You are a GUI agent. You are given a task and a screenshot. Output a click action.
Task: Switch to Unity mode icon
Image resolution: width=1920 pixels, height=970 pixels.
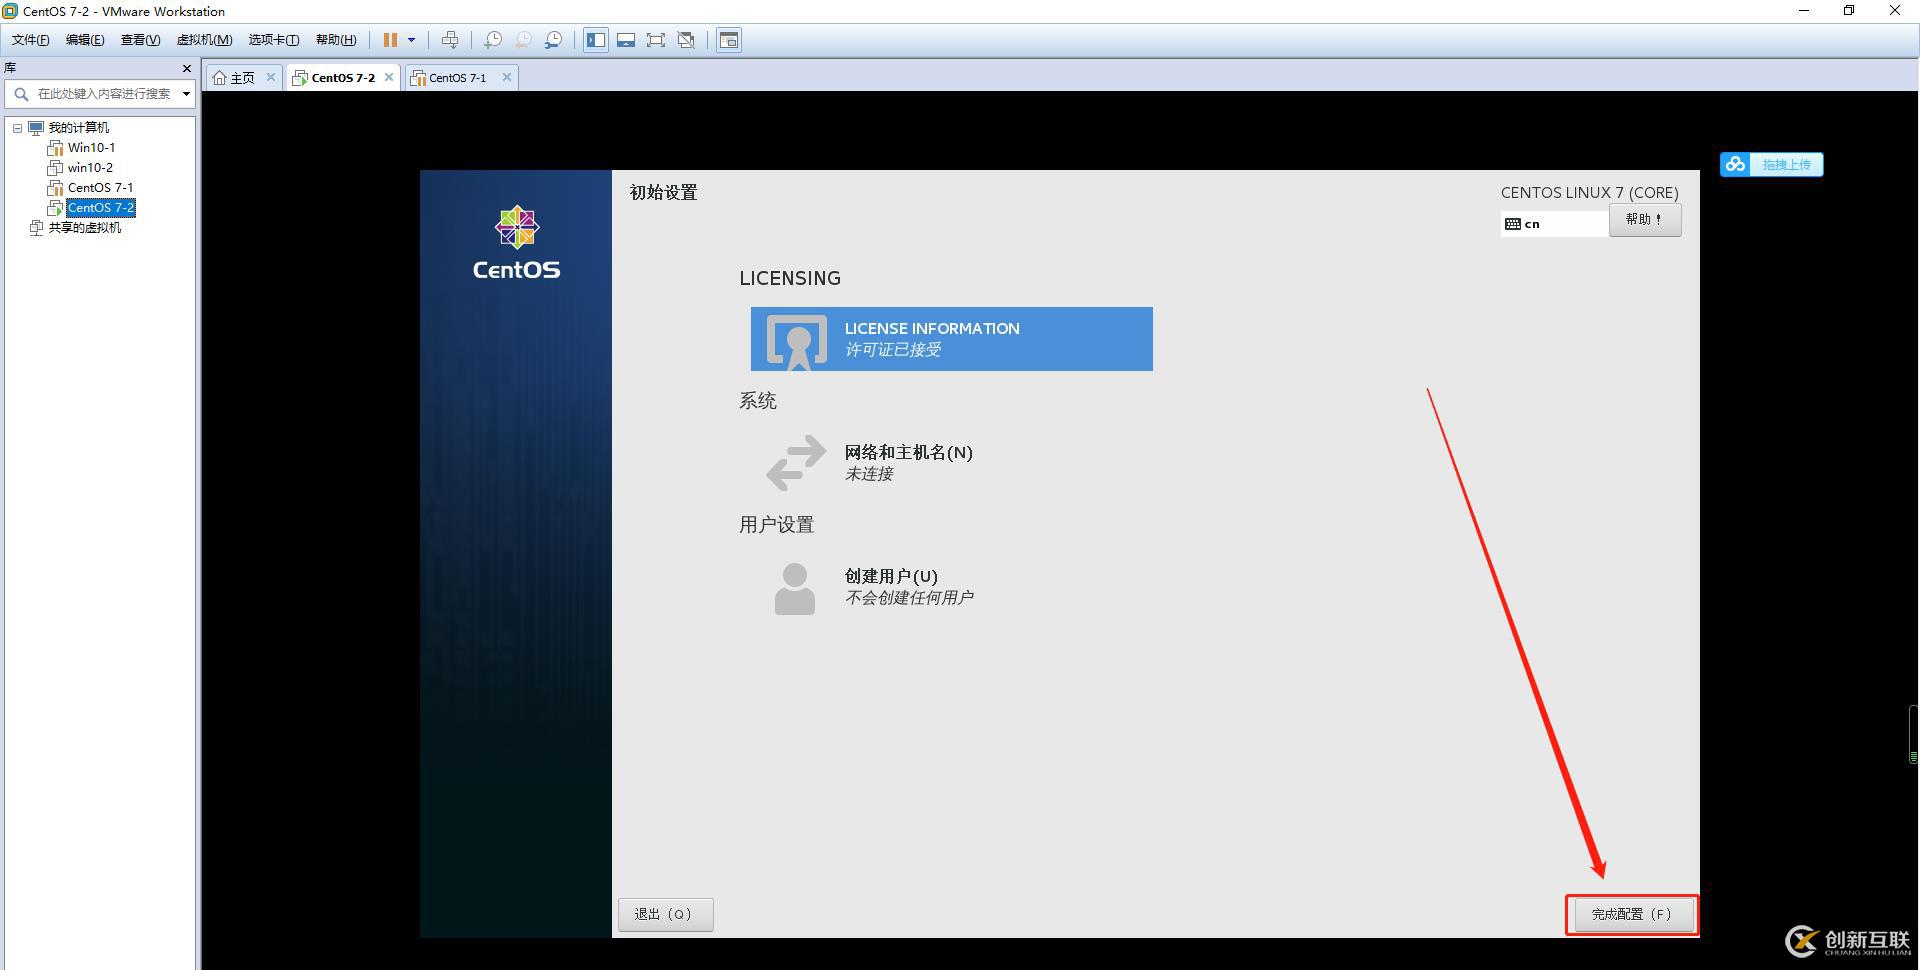tap(686, 40)
